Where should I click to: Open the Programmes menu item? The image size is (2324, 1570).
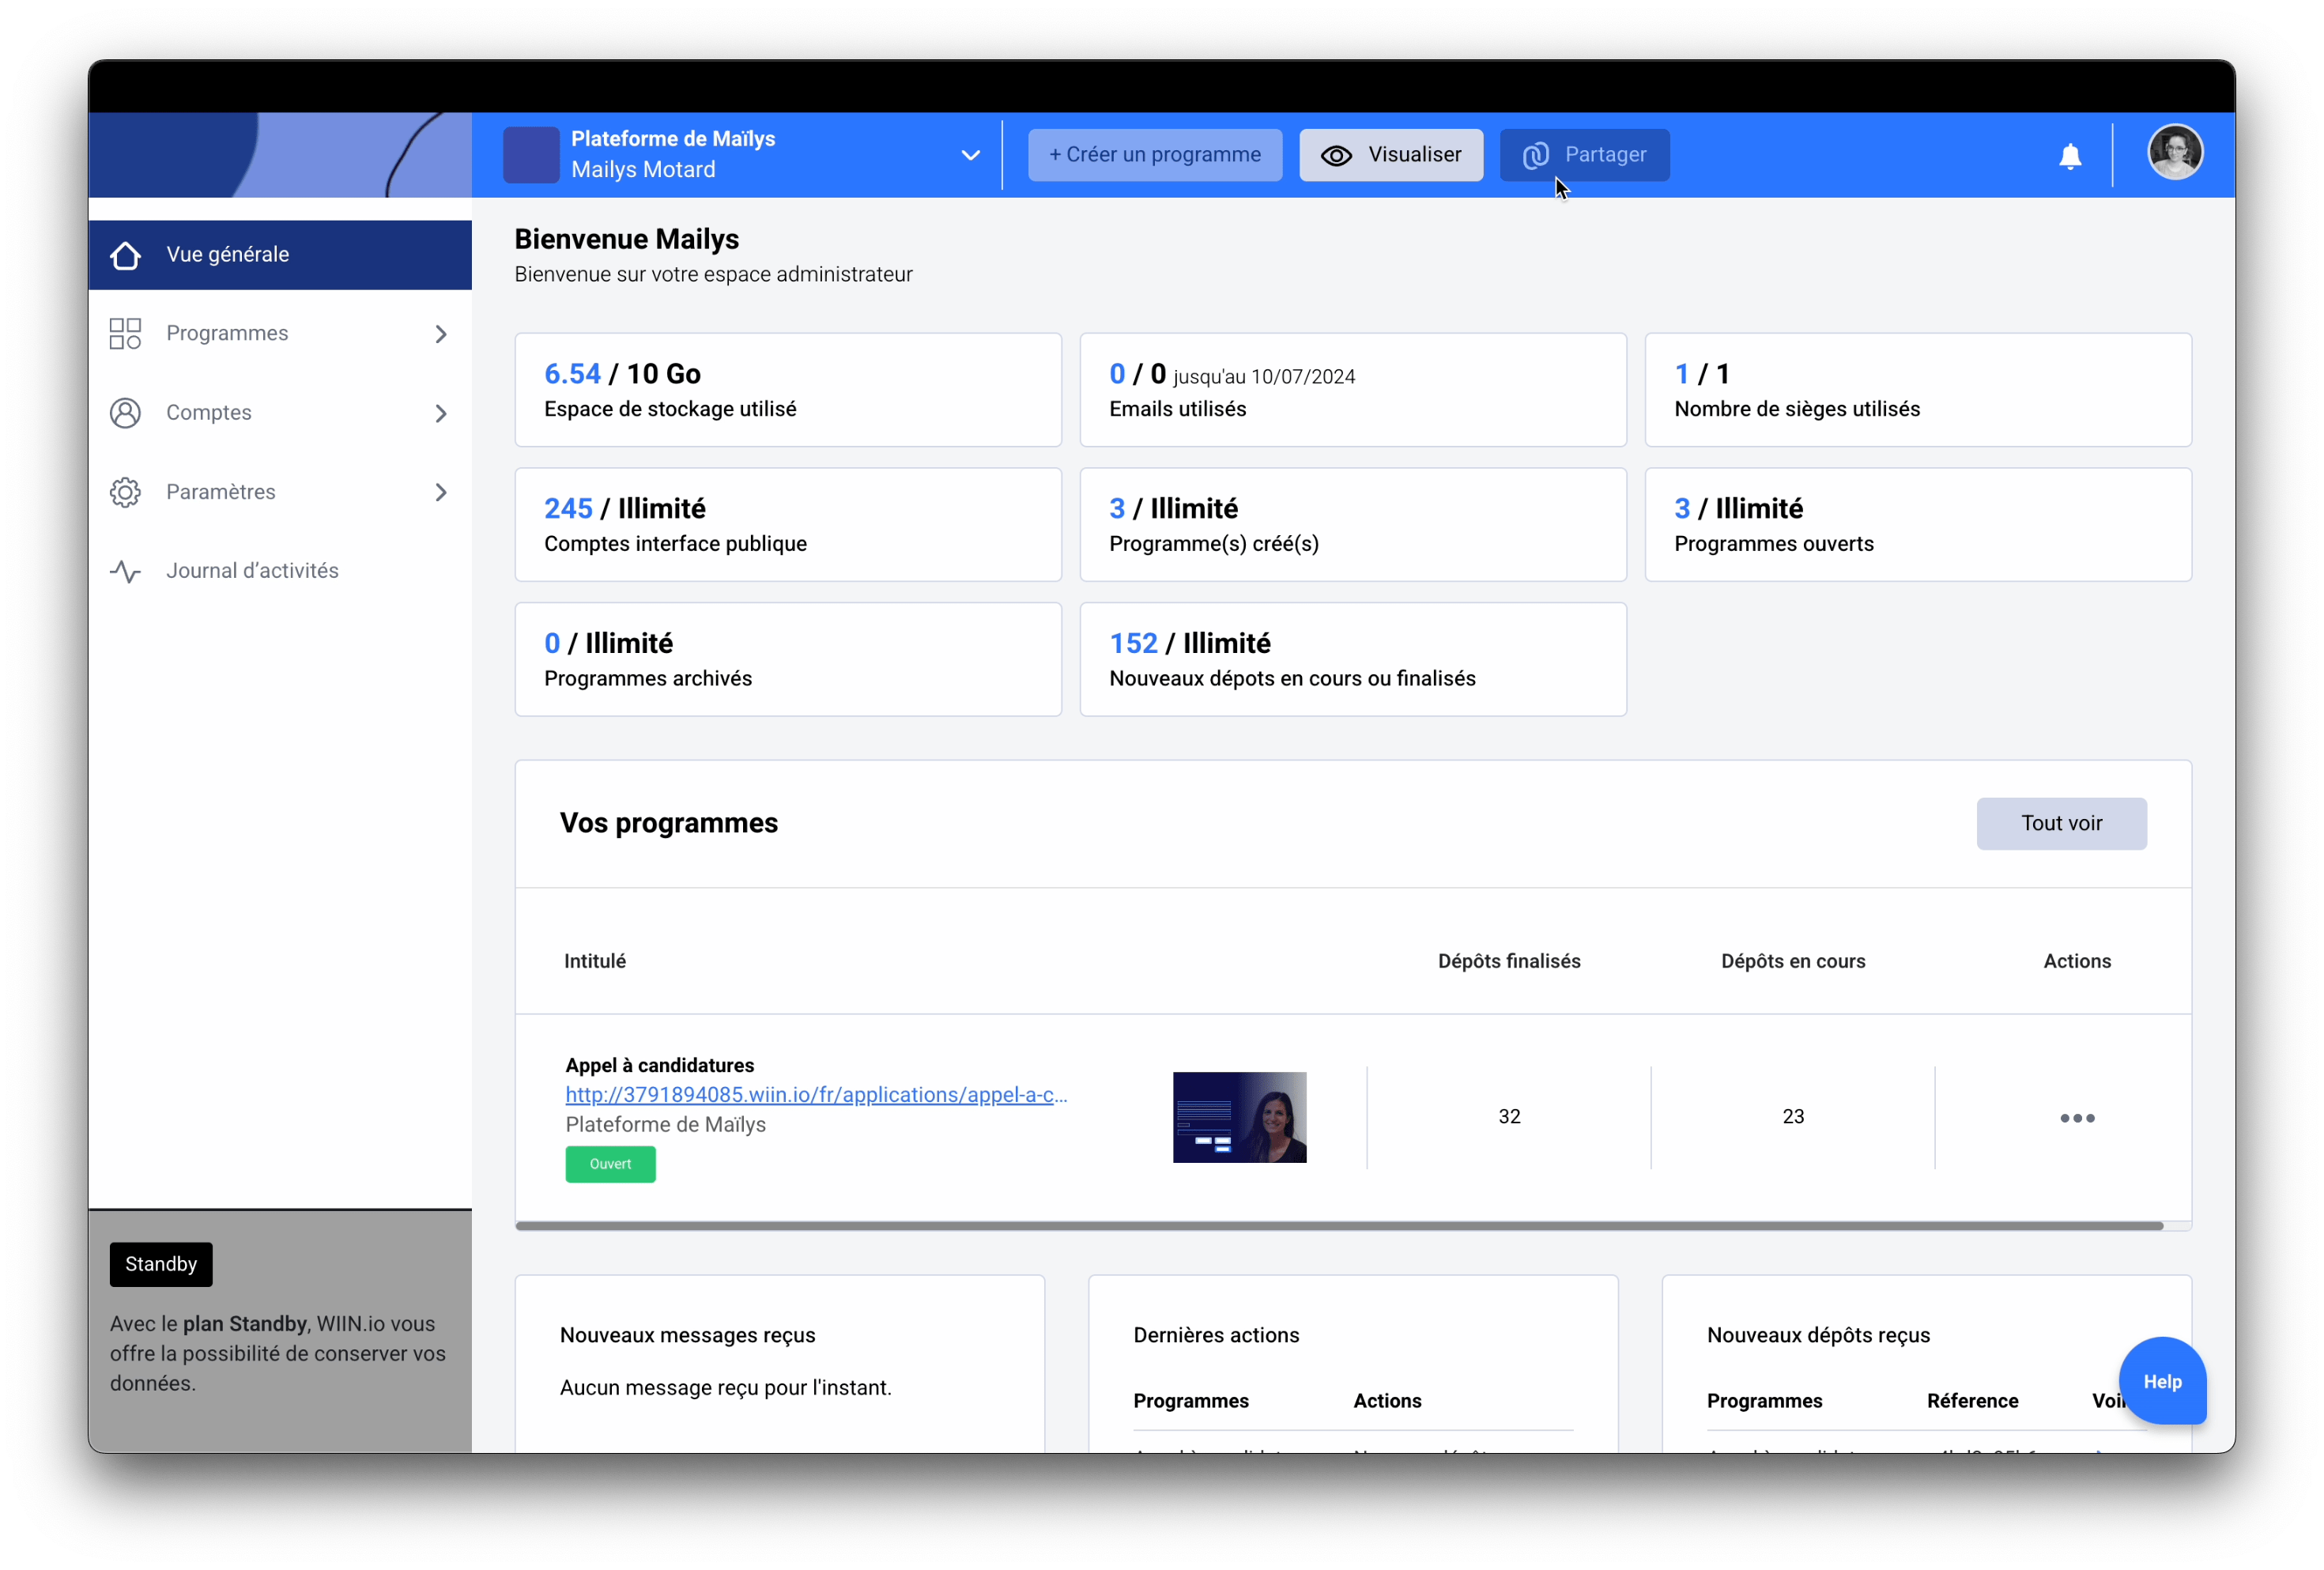tap(280, 333)
